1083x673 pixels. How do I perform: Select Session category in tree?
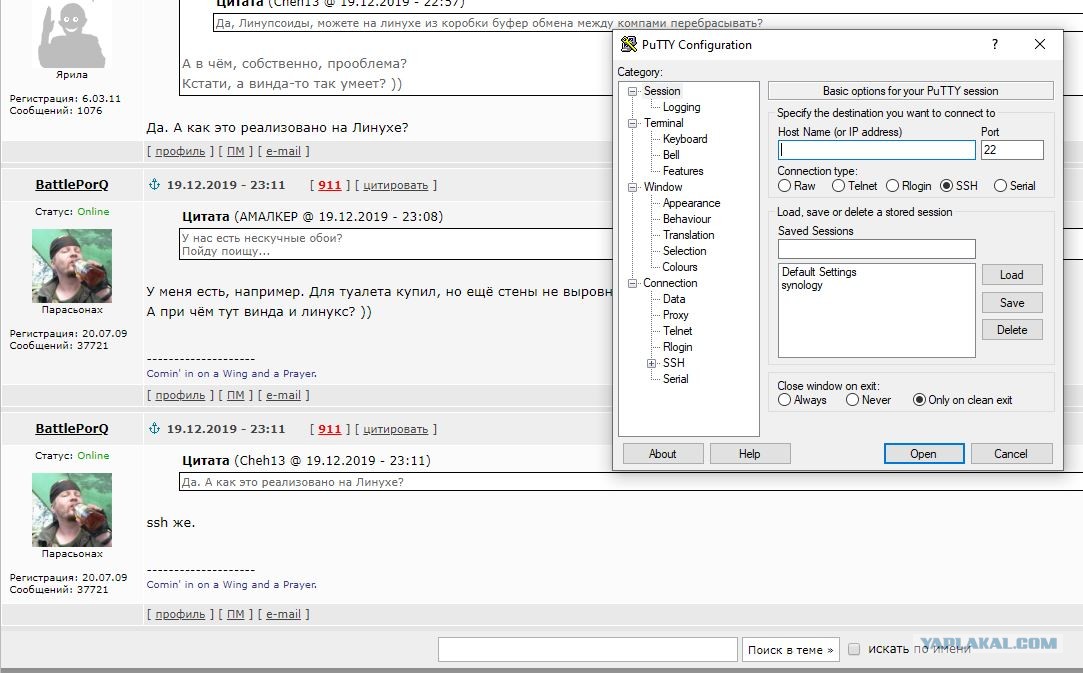[x=662, y=91]
